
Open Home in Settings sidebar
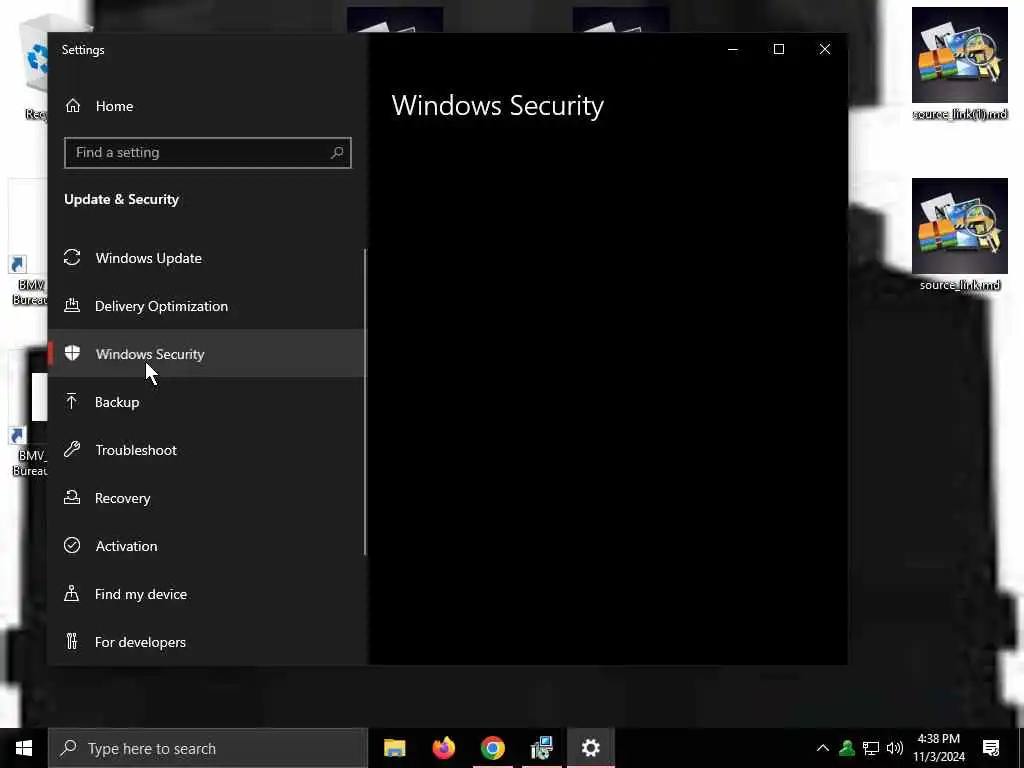206,106
